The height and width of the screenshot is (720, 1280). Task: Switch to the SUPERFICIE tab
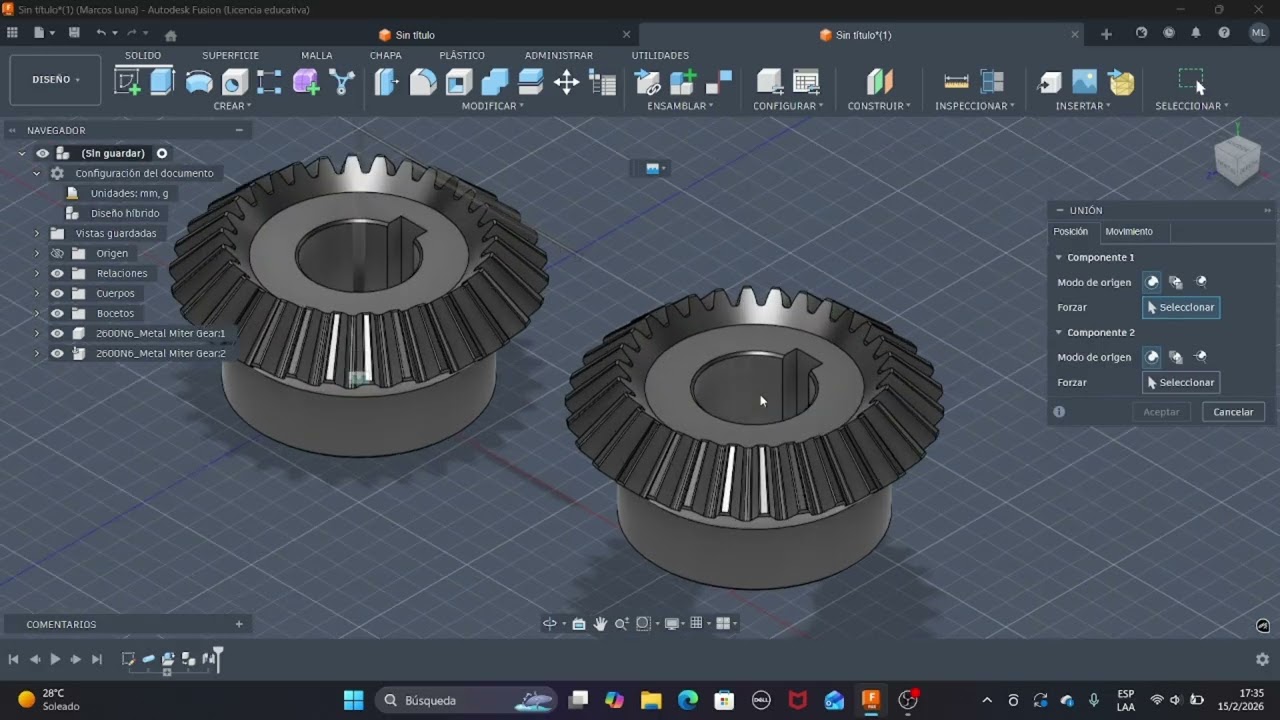click(230, 56)
